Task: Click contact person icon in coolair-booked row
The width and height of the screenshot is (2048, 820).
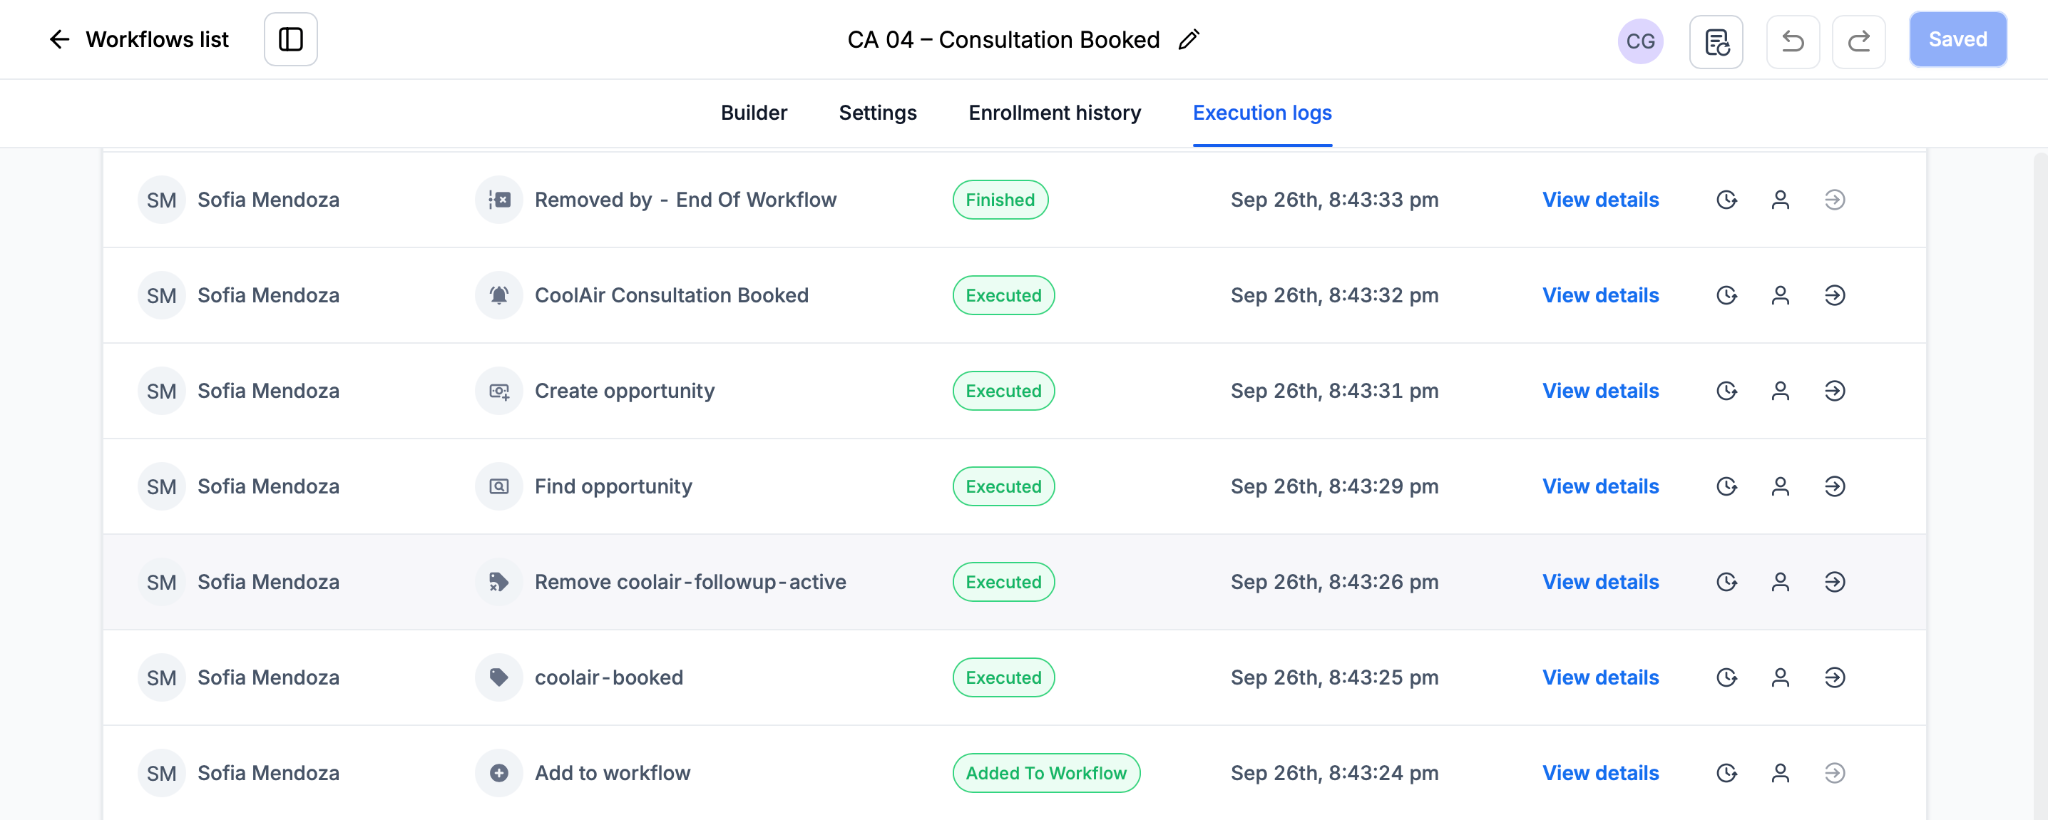Action: [1780, 677]
